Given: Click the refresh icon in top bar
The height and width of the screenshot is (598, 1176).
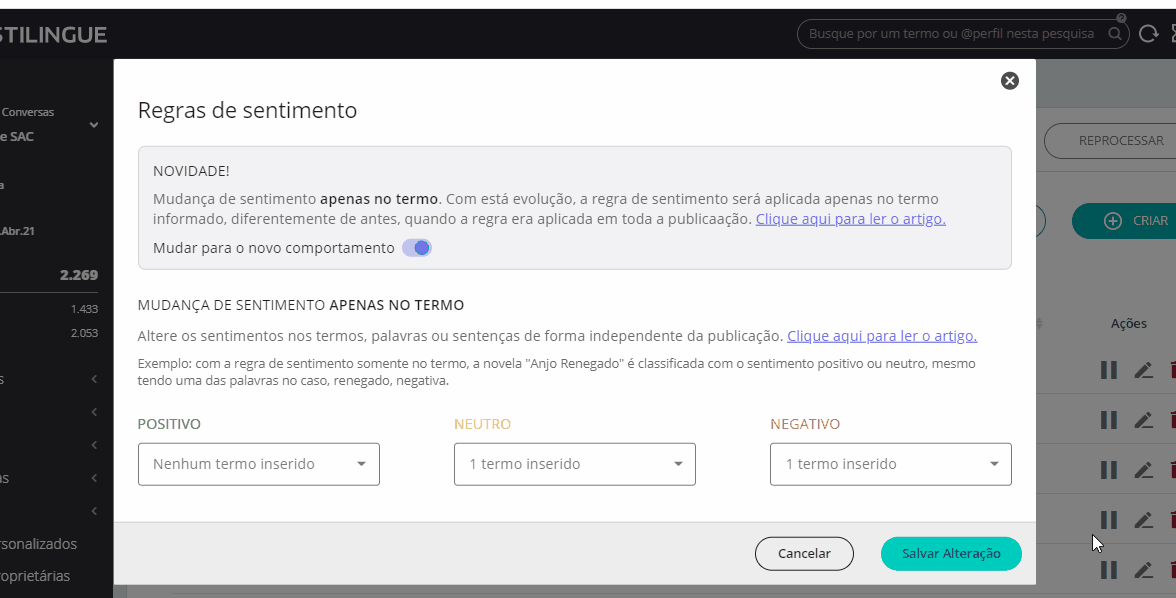Looking at the screenshot, I should point(1148,35).
